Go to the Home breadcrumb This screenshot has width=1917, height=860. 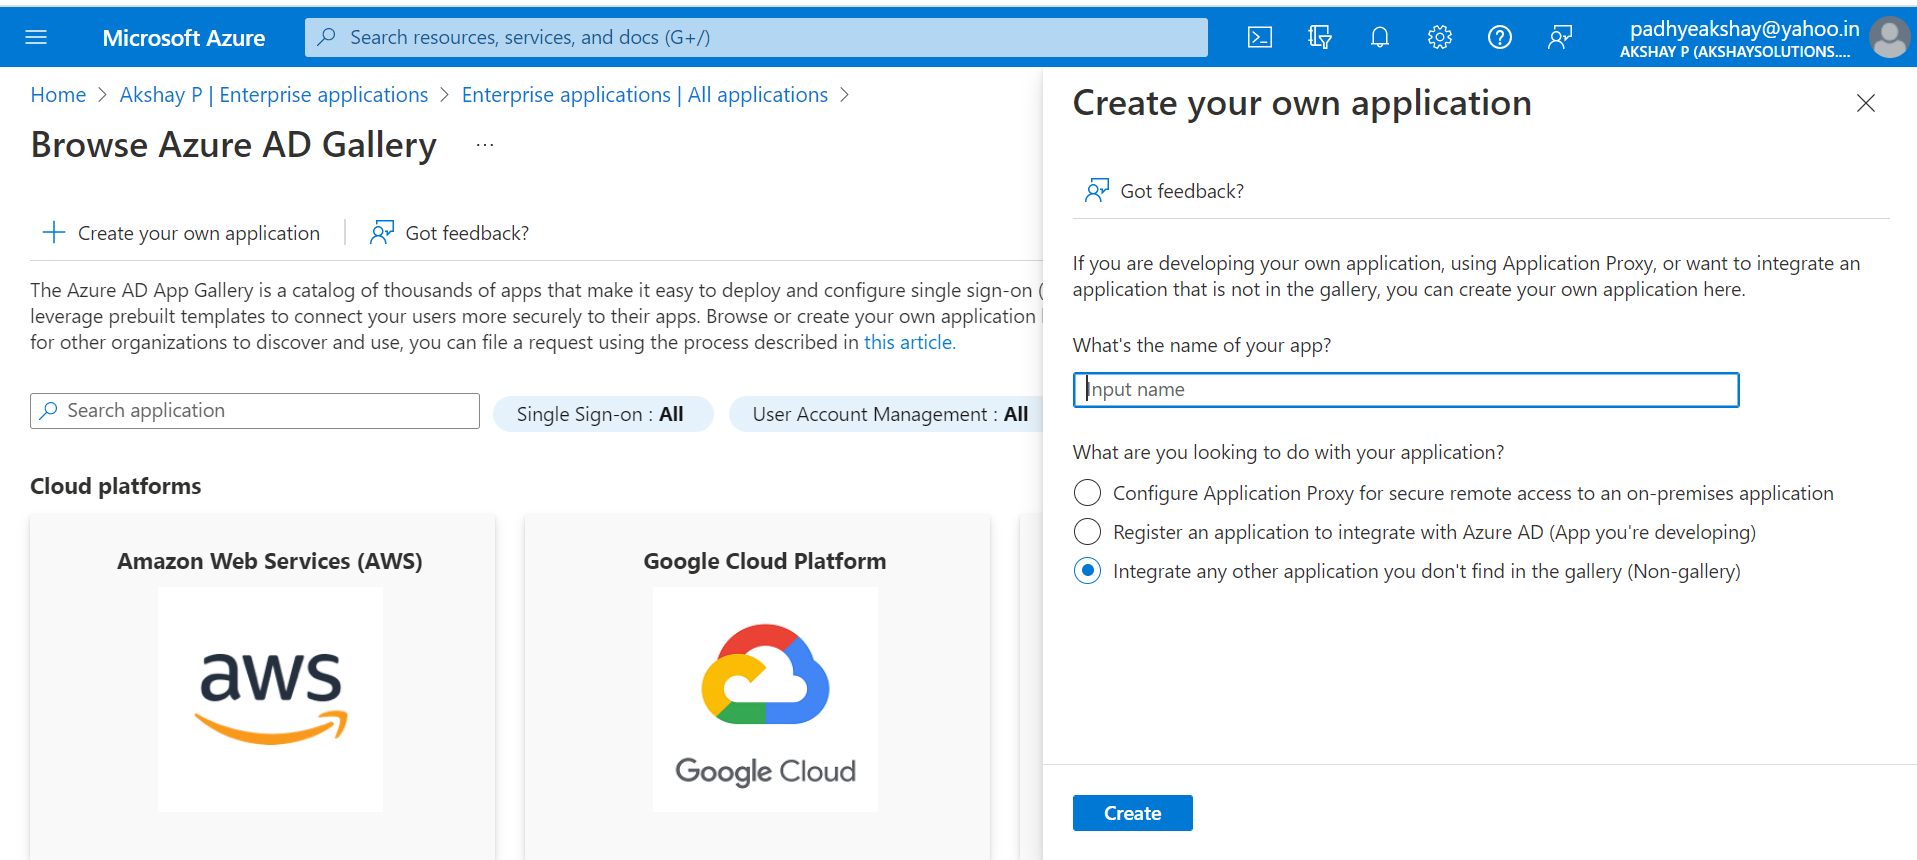tap(58, 95)
